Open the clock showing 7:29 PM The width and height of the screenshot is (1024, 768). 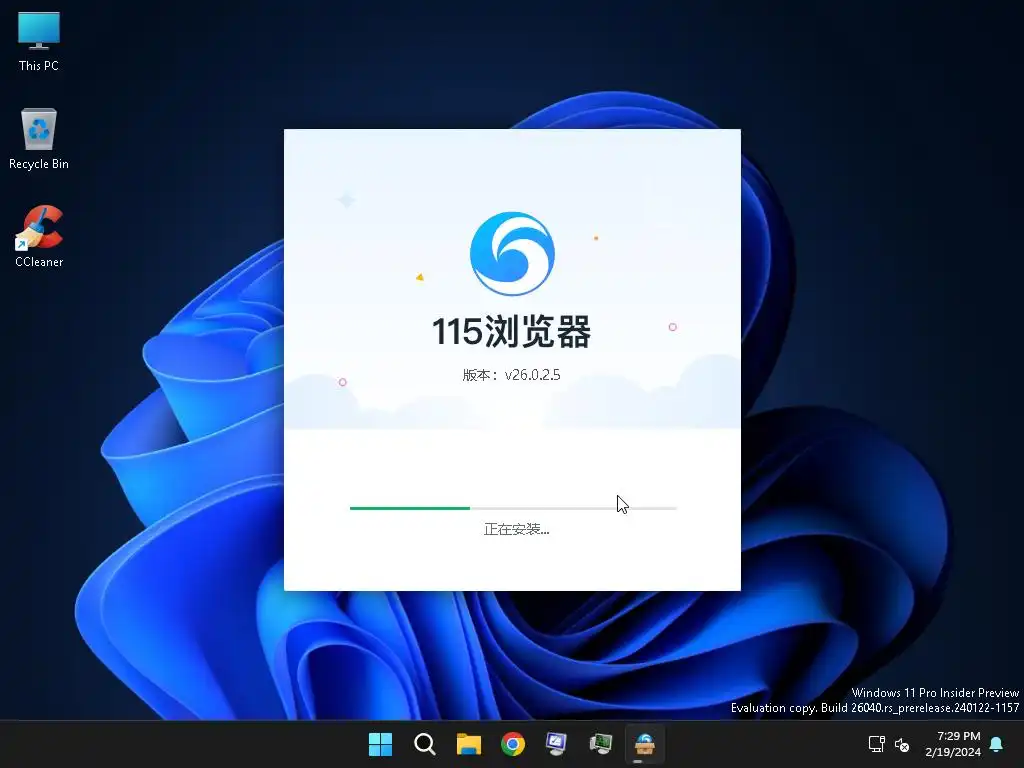coord(953,744)
